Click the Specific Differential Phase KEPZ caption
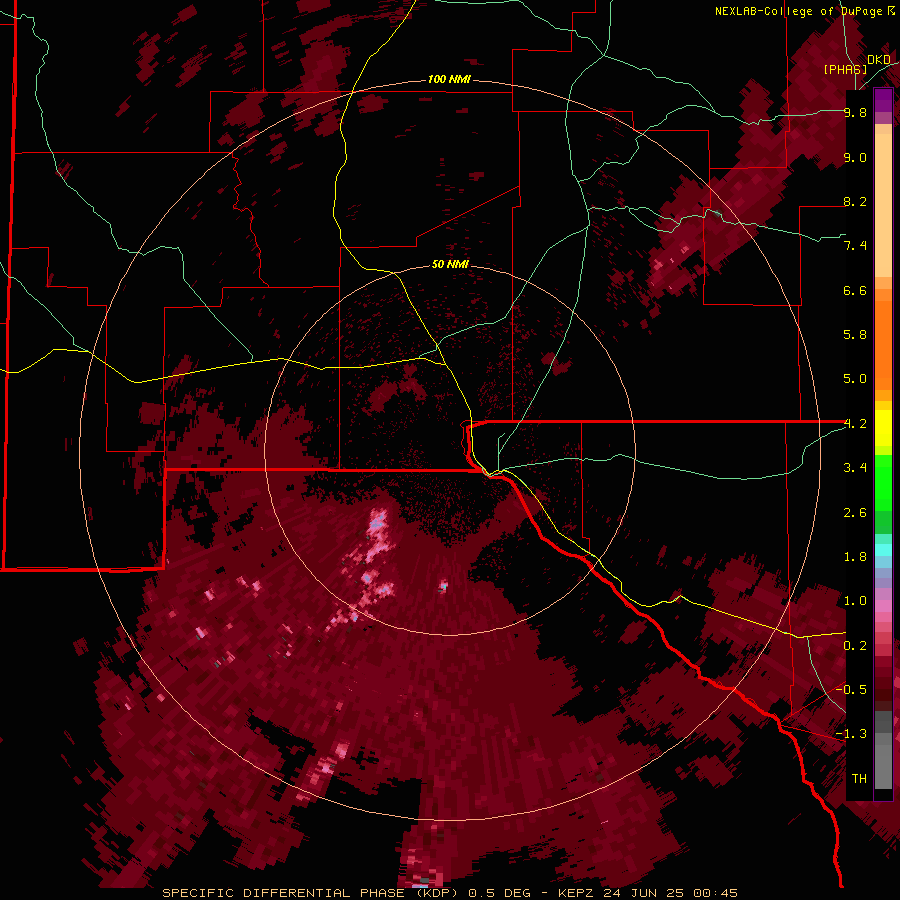The image size is (900, 900). click(x=450, y=893)
